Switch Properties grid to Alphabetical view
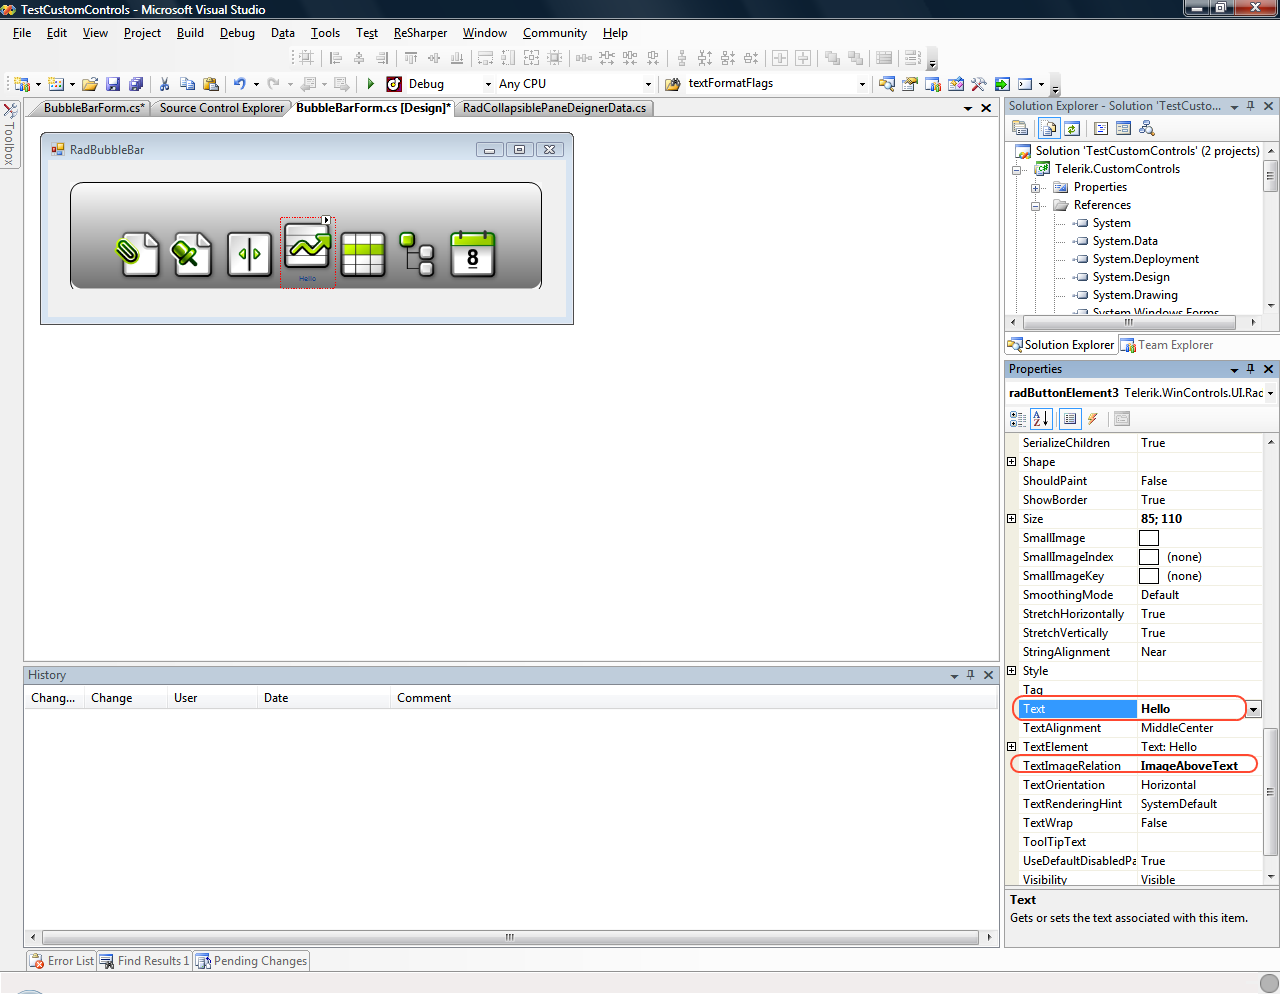Screen dimensions: 1280x994 coord(1041,419)
